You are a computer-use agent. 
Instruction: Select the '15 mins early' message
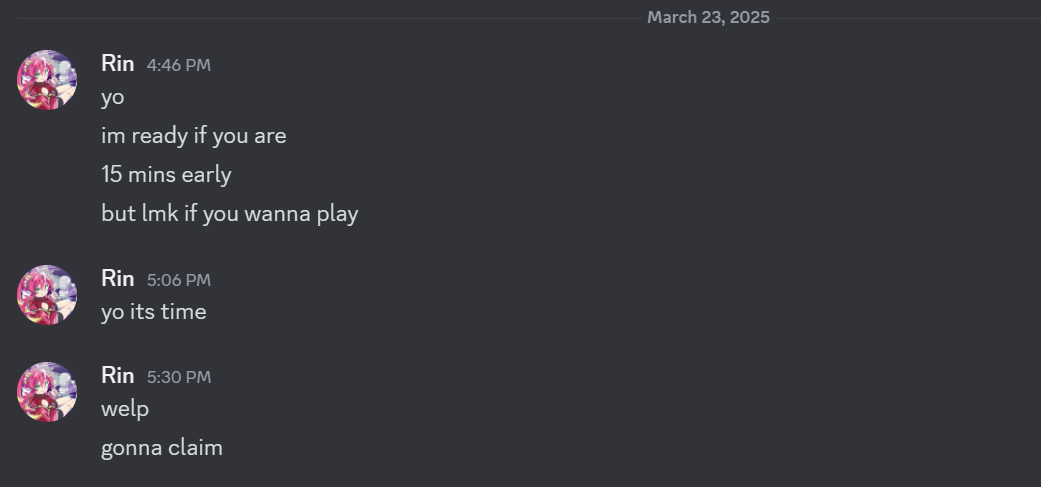[166, 175]
